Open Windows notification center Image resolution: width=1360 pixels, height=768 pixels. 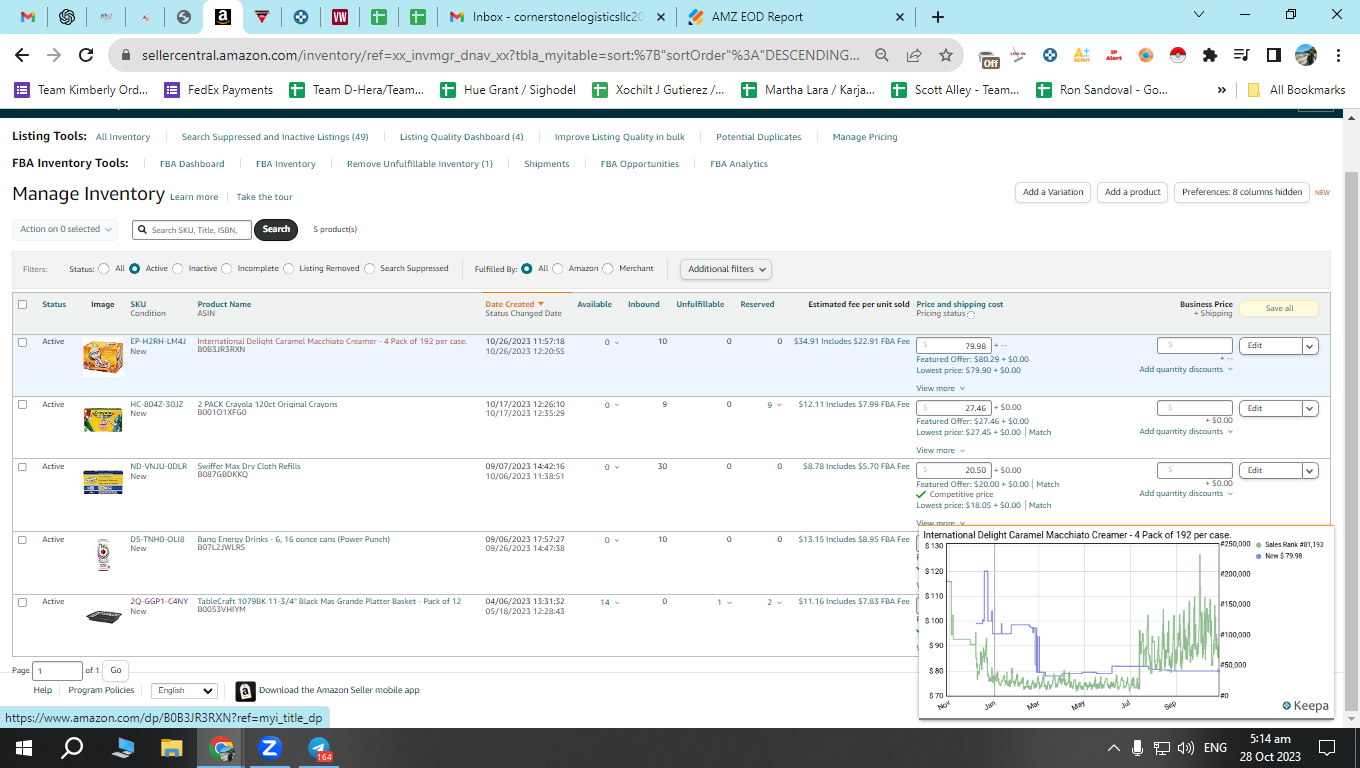(1327, 747)
